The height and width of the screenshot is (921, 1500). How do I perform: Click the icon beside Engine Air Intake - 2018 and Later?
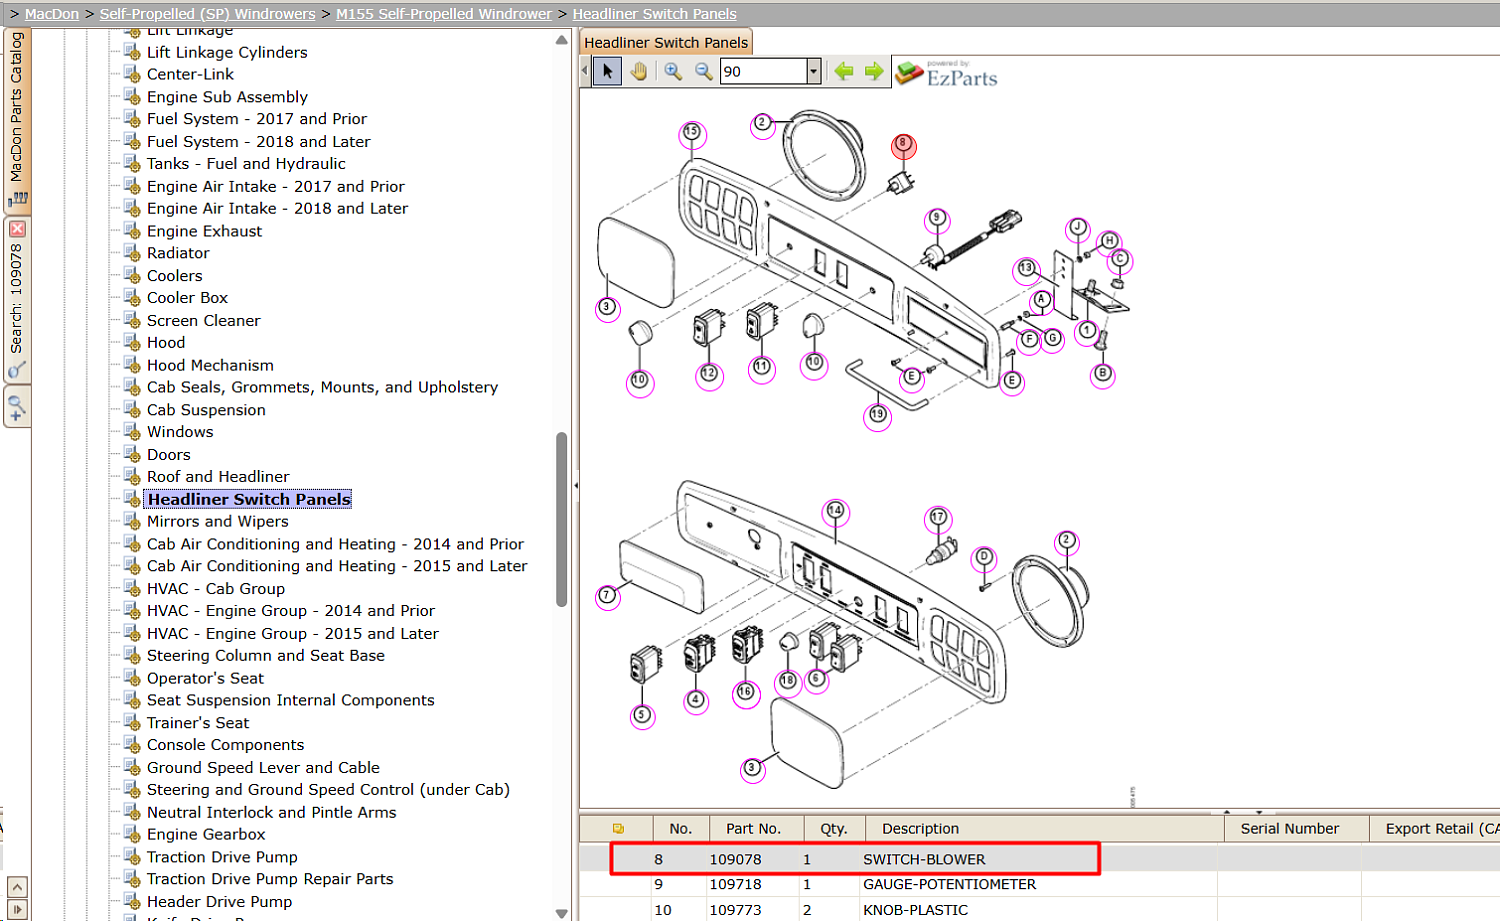tap(132, 209)
